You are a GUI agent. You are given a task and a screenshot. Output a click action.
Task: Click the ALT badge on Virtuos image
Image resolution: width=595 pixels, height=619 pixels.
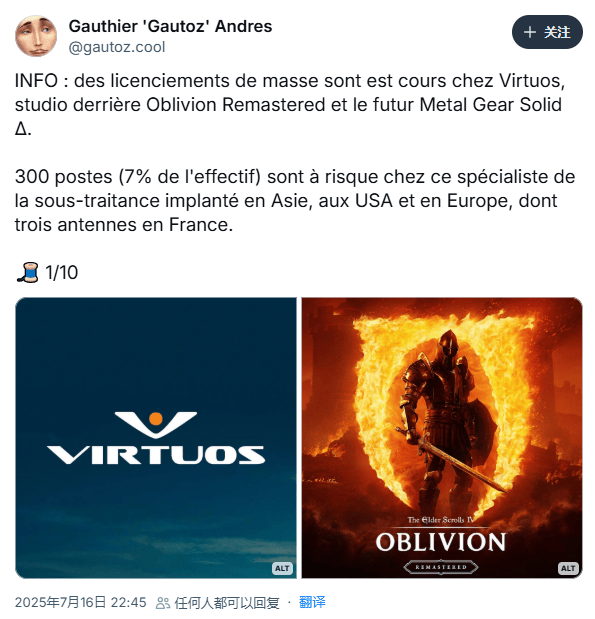pyautogui.click(x=282, y=568)
